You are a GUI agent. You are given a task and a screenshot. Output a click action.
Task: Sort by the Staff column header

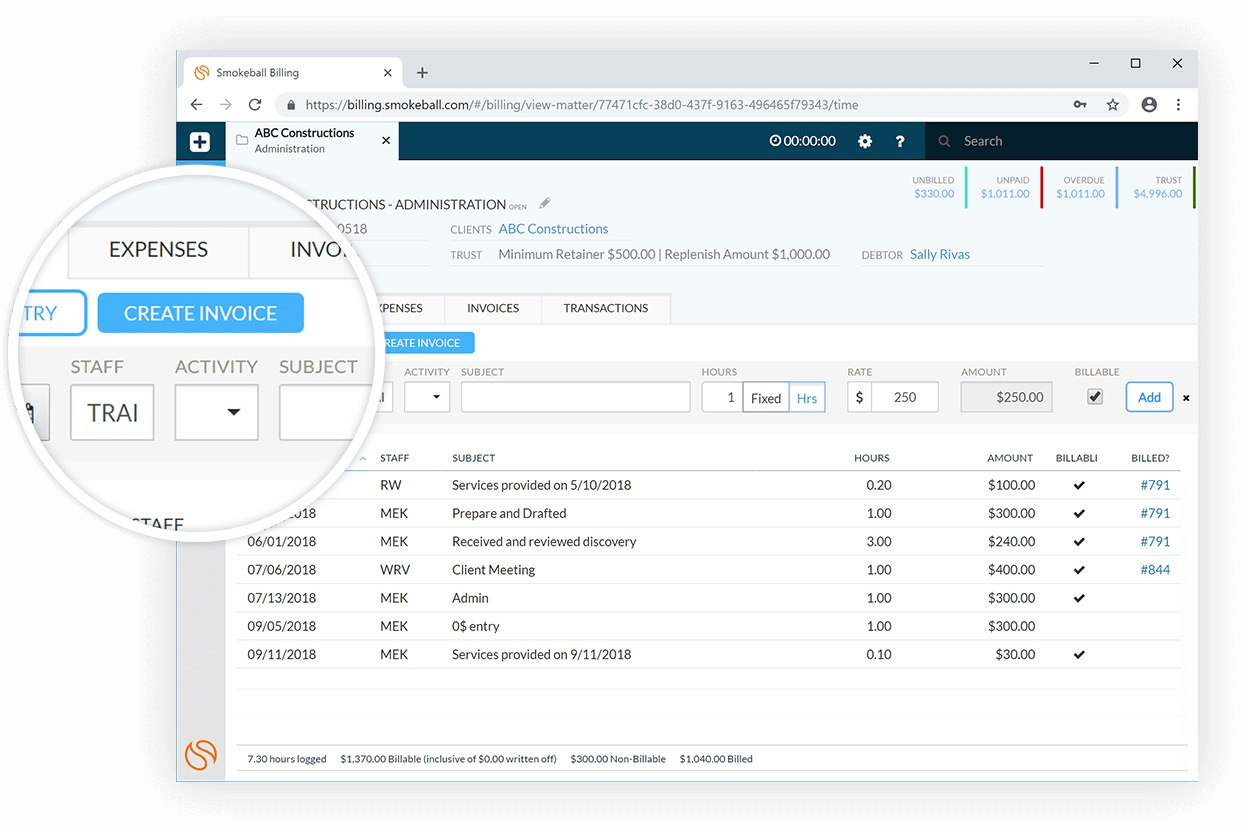[394, 458]
